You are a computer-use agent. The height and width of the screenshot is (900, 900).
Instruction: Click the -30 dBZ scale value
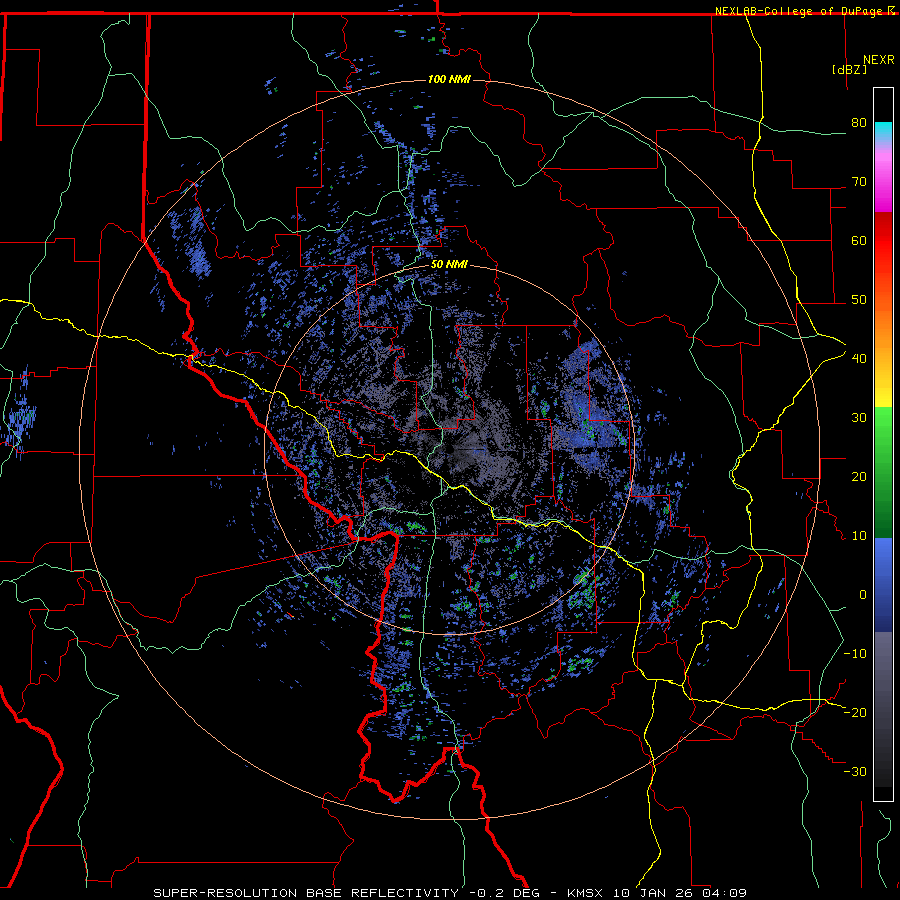tap(855, 771)
